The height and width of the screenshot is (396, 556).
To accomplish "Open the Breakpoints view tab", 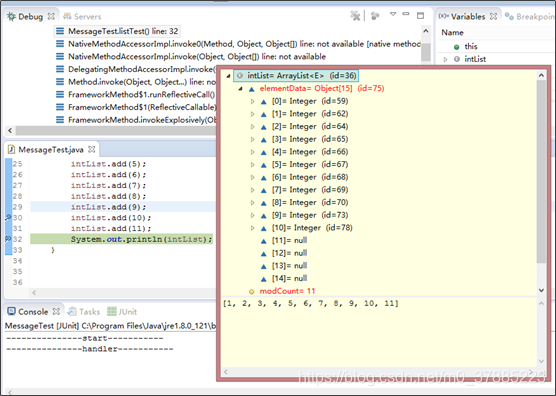I will [530, 17].
